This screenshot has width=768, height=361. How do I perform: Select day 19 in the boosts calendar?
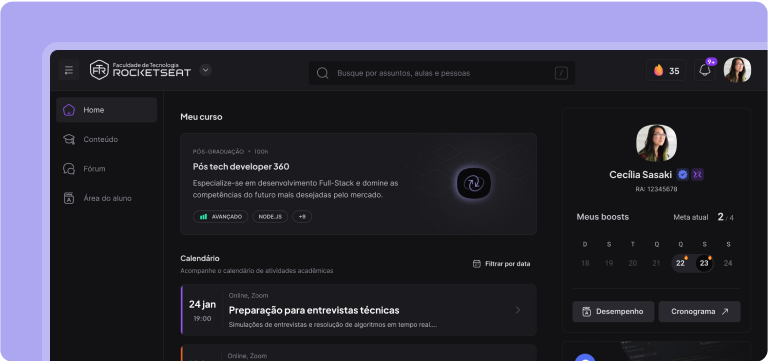click(x=609, y=263)
